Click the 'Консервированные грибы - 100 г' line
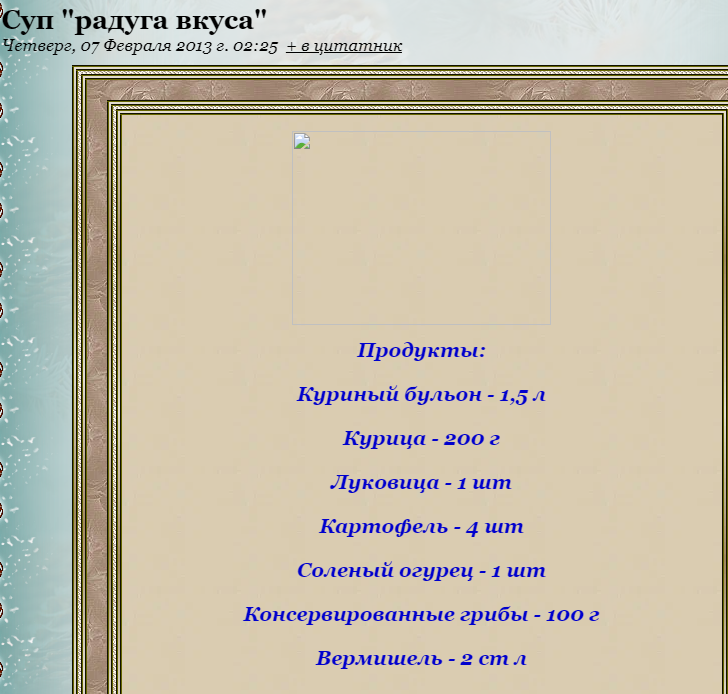Viewport: 728px width, 694px height. 421,615
